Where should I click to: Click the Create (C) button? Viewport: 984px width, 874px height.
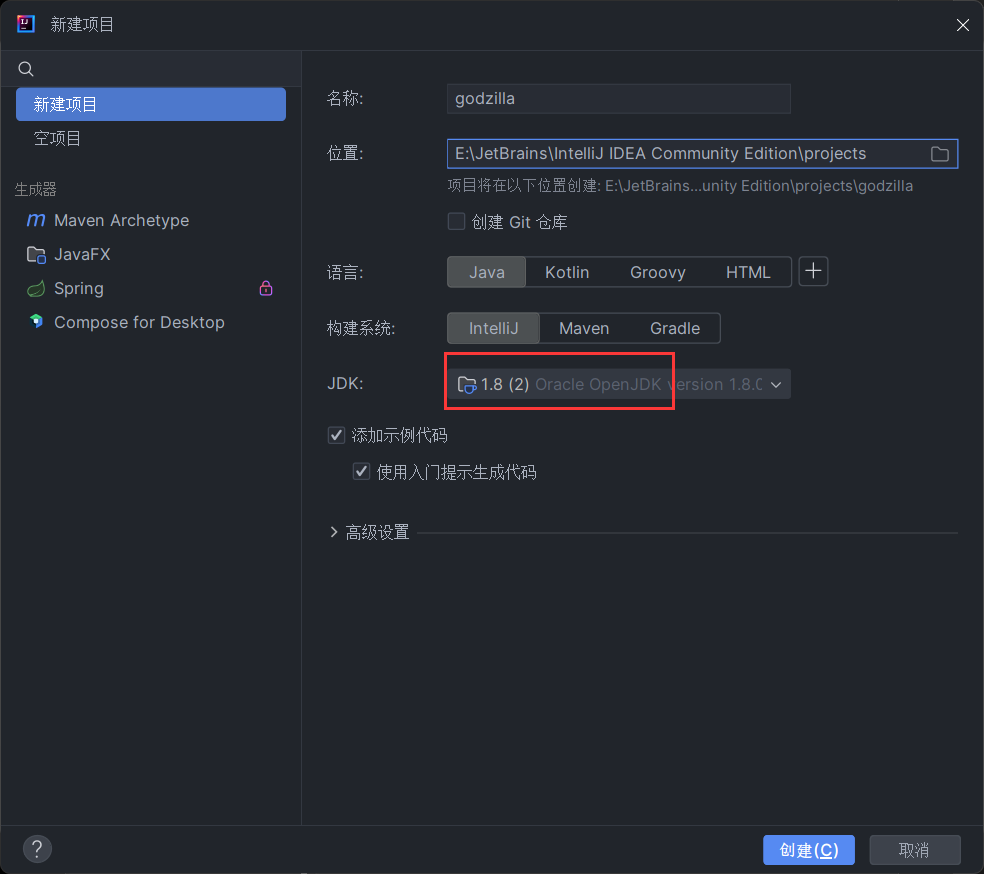pos(808,850)
